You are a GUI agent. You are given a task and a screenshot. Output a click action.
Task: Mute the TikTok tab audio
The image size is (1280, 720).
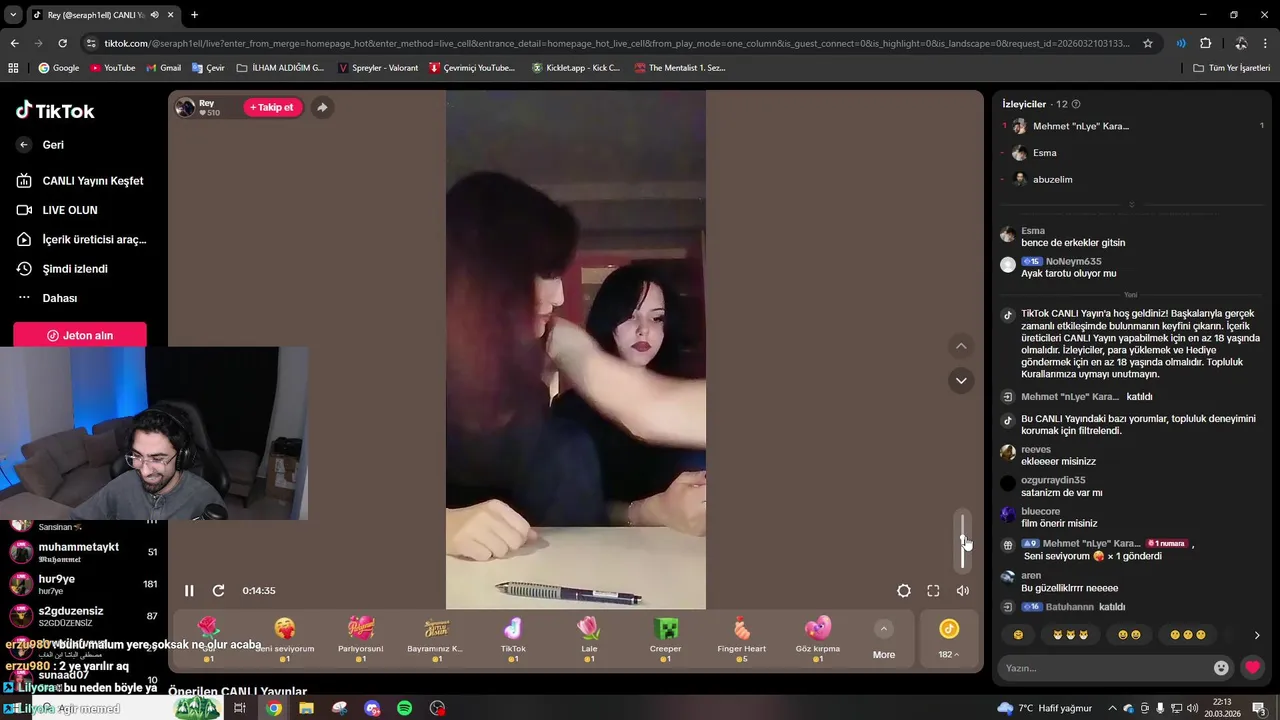pyautogui.click(x=154, y=15)
